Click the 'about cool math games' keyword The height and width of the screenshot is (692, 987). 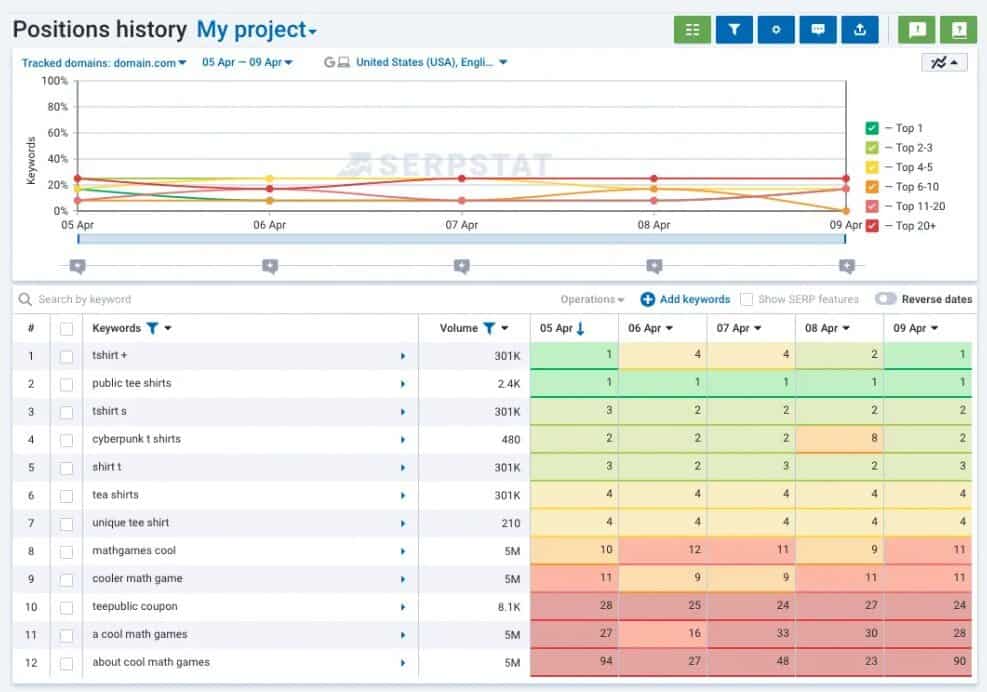click(x=151, y=662)
